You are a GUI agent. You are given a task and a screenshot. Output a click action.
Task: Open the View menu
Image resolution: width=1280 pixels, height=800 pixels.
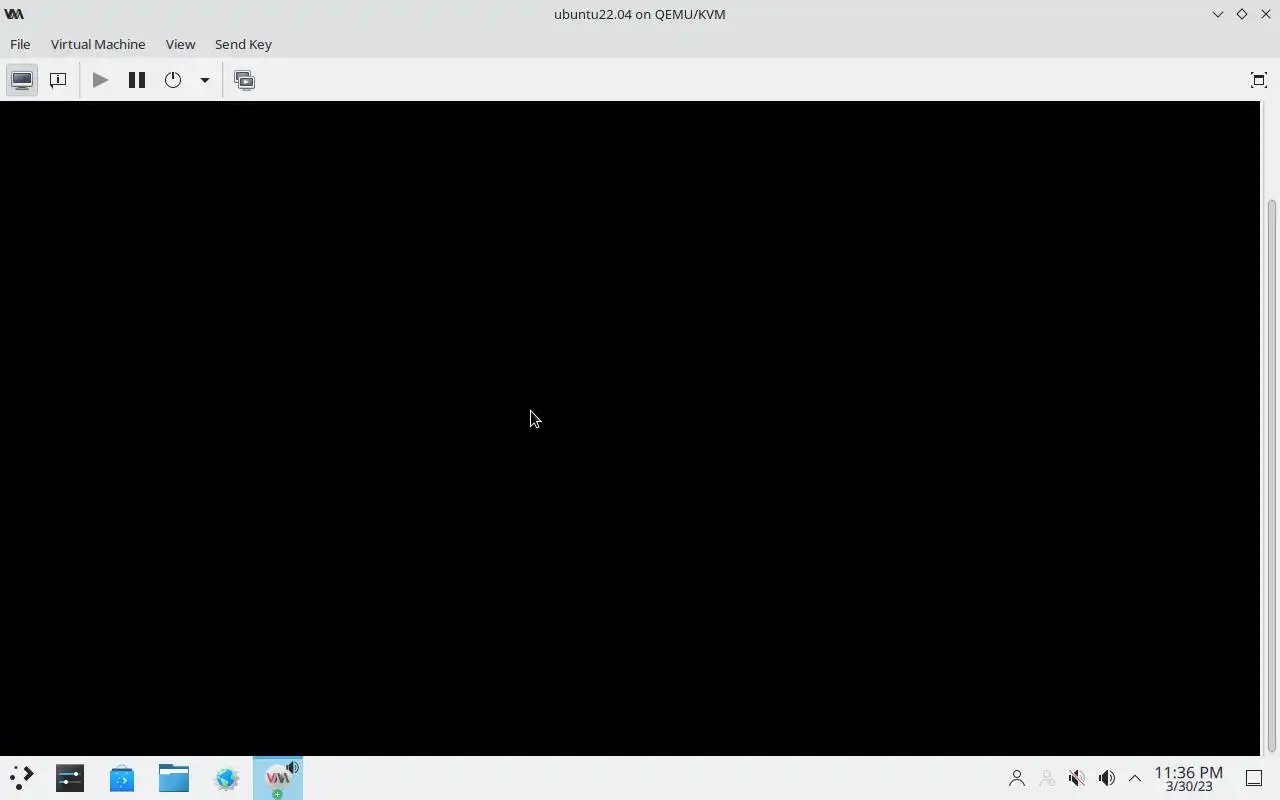(x=180, y=44)
